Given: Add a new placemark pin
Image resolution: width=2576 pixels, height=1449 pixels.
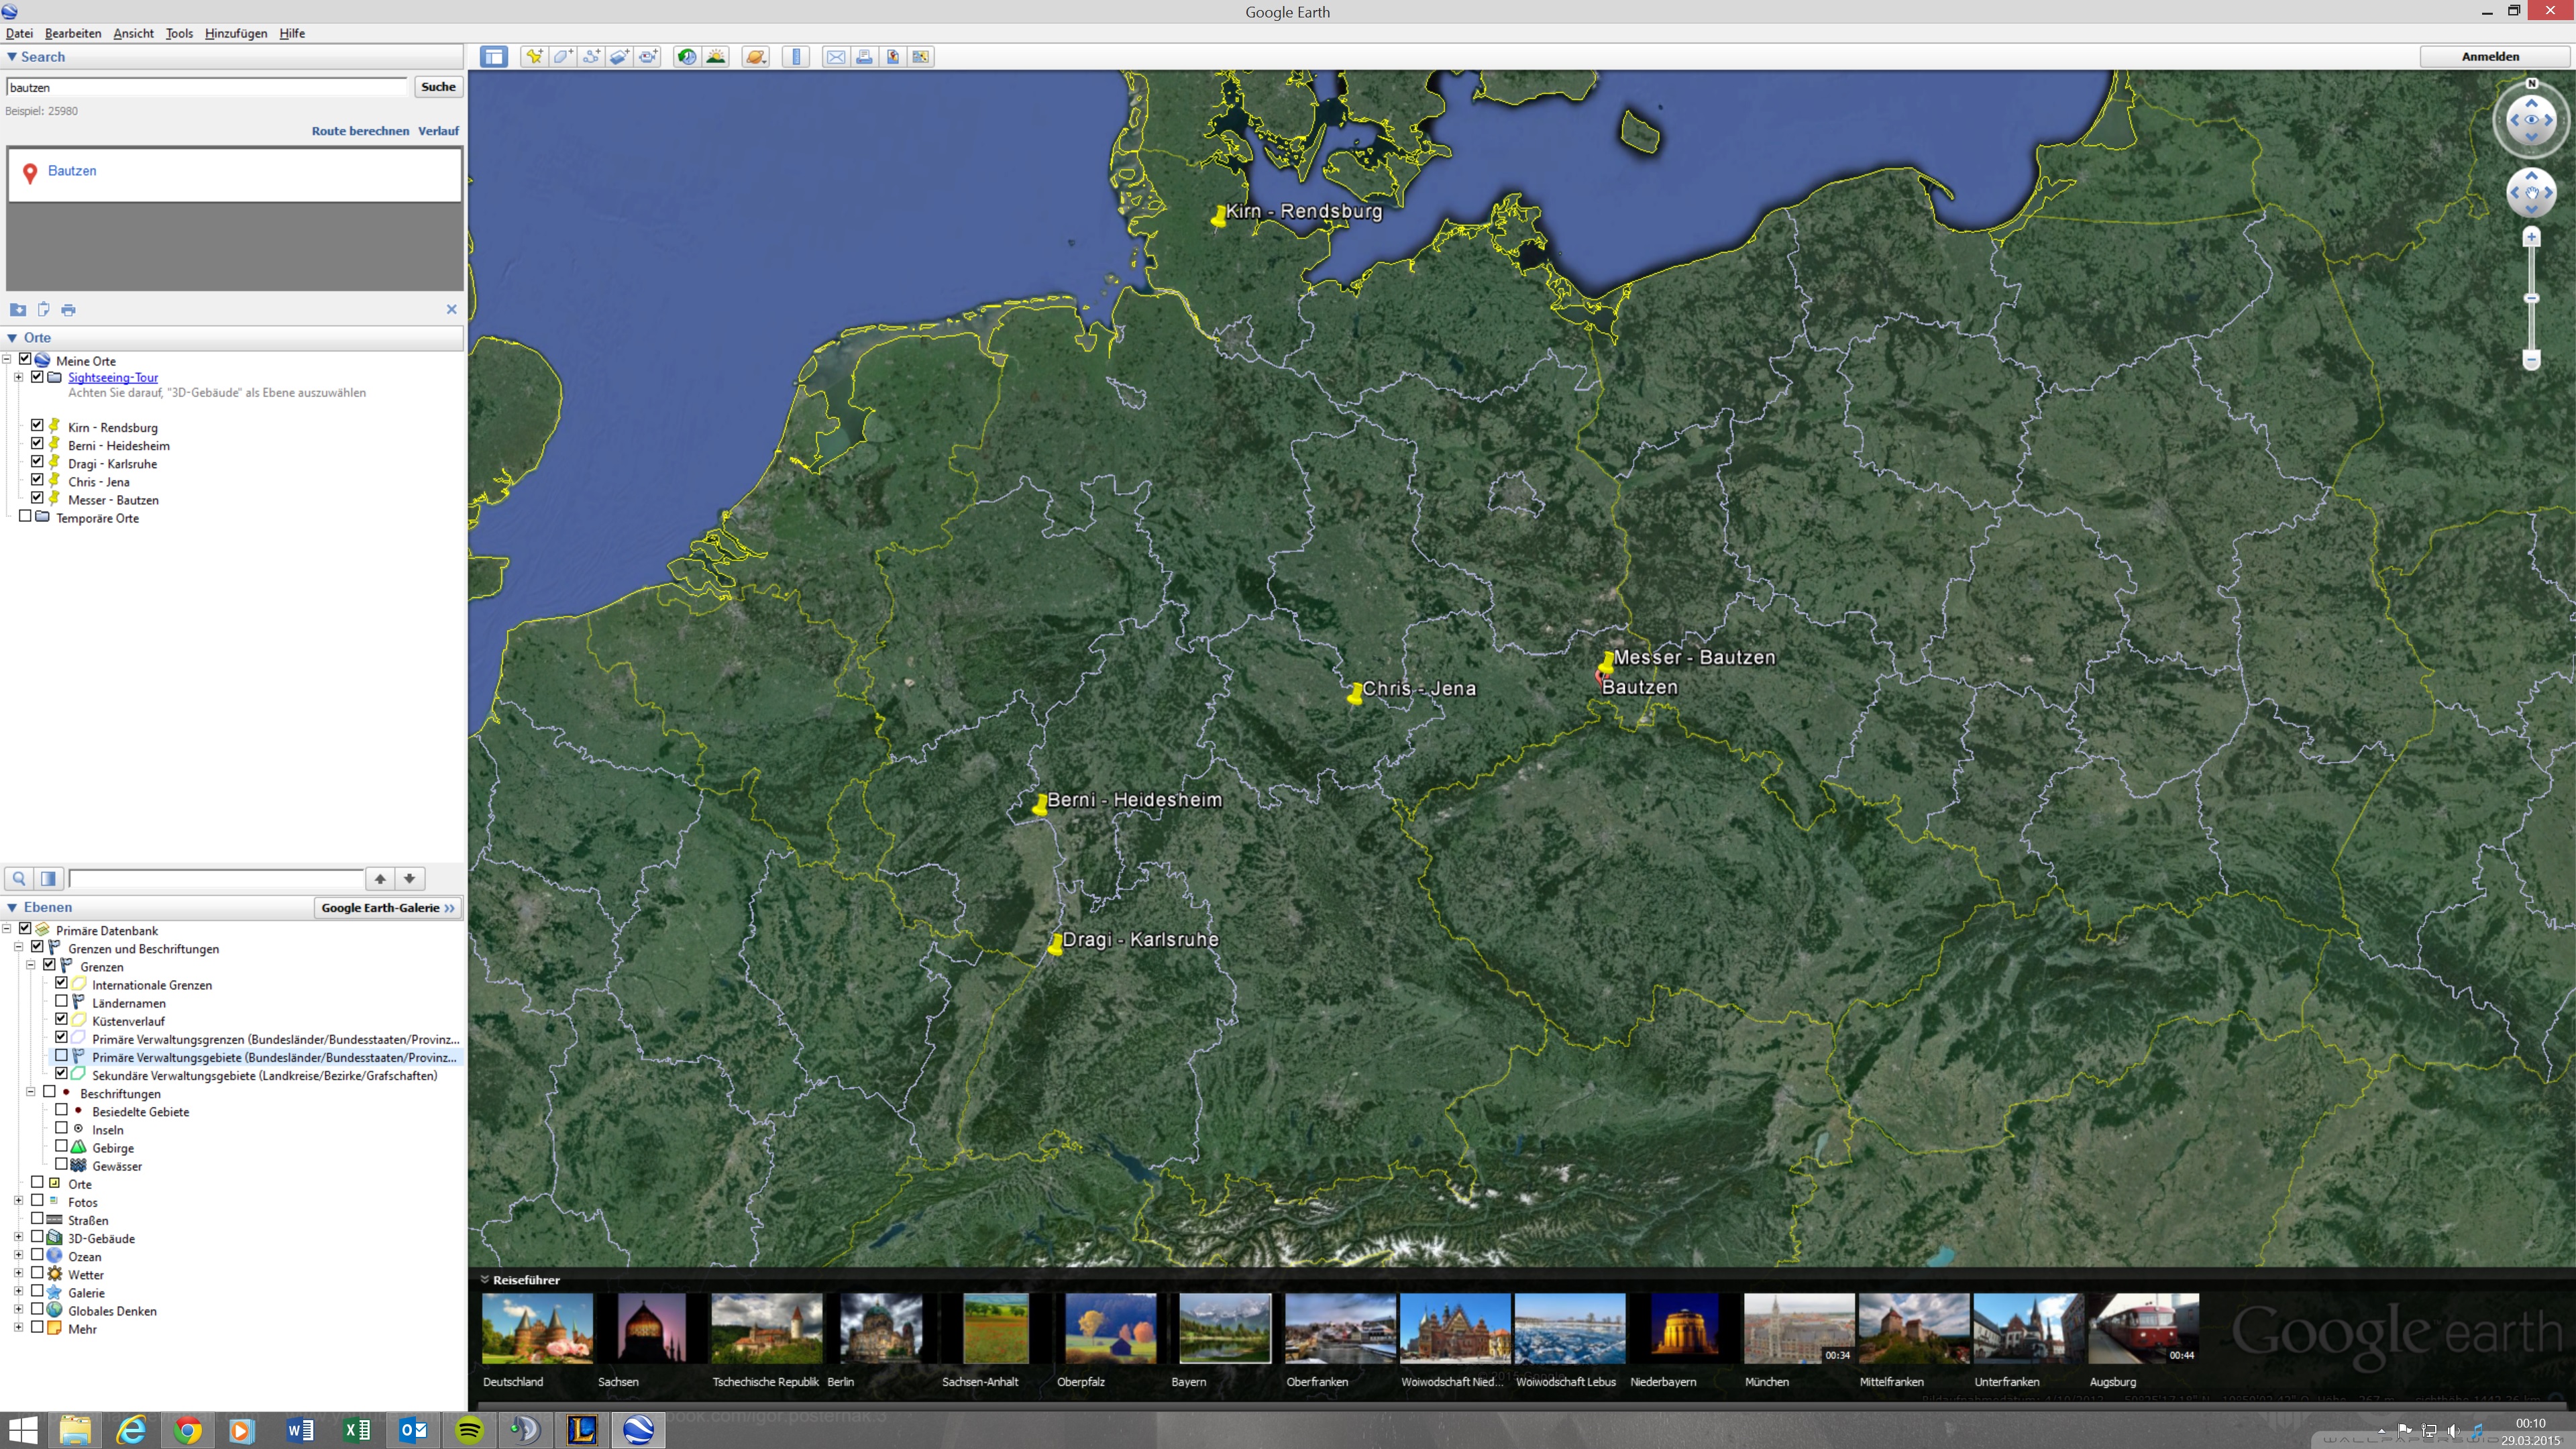Looking at the screenshot, I should click(534, 57).
